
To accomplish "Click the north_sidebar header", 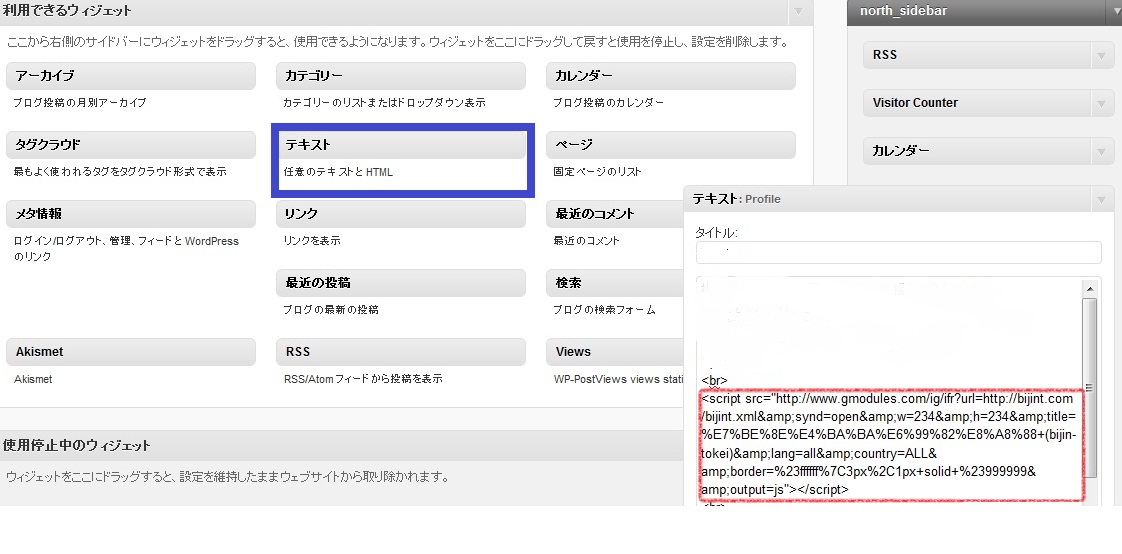I will pyautogui.click(x=984, y=11).
